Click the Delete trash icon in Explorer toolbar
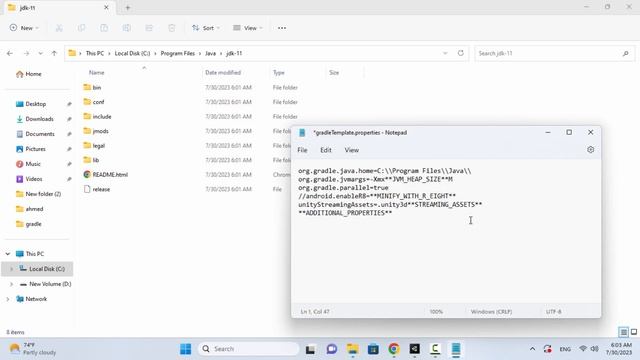Image resolution: width=640 pixels, height=360 pixels. pyautogui.click(x=171, y=28)
